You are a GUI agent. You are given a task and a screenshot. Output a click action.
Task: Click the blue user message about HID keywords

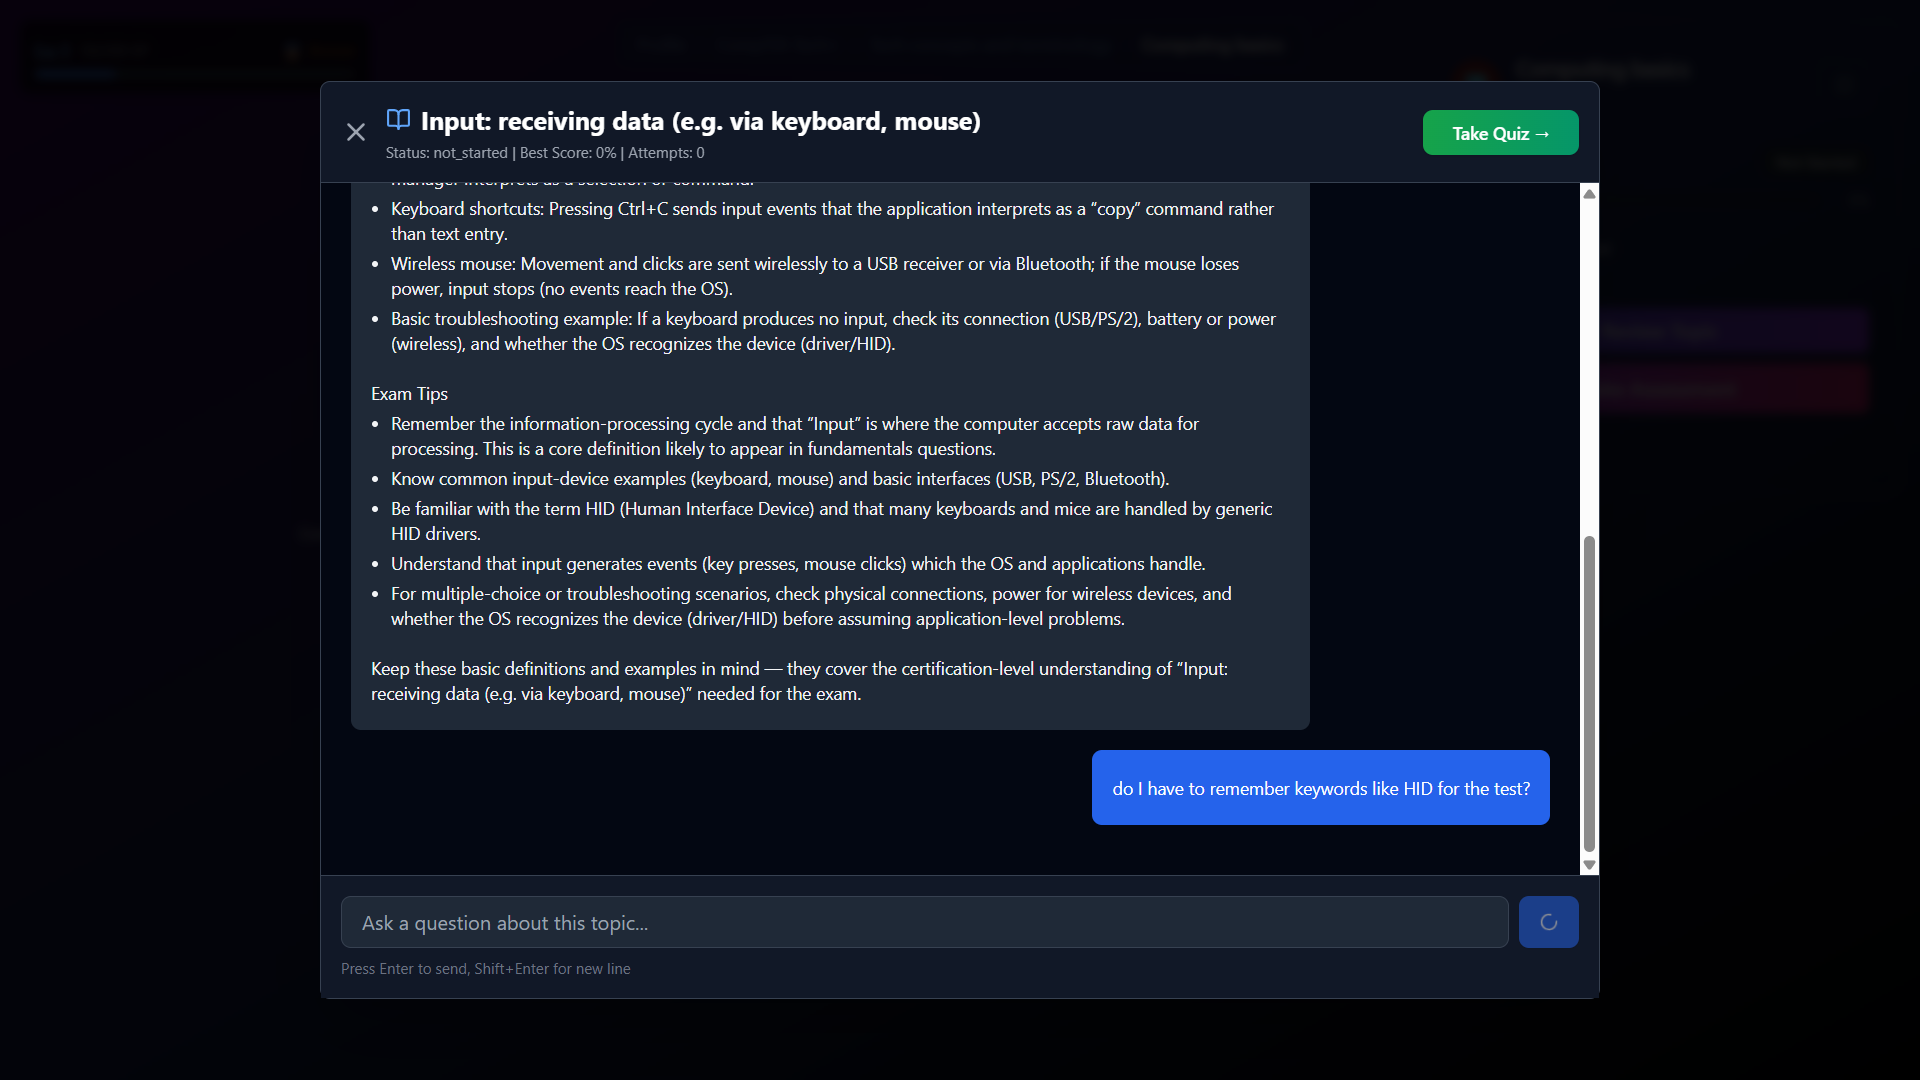click(1320, 788)
